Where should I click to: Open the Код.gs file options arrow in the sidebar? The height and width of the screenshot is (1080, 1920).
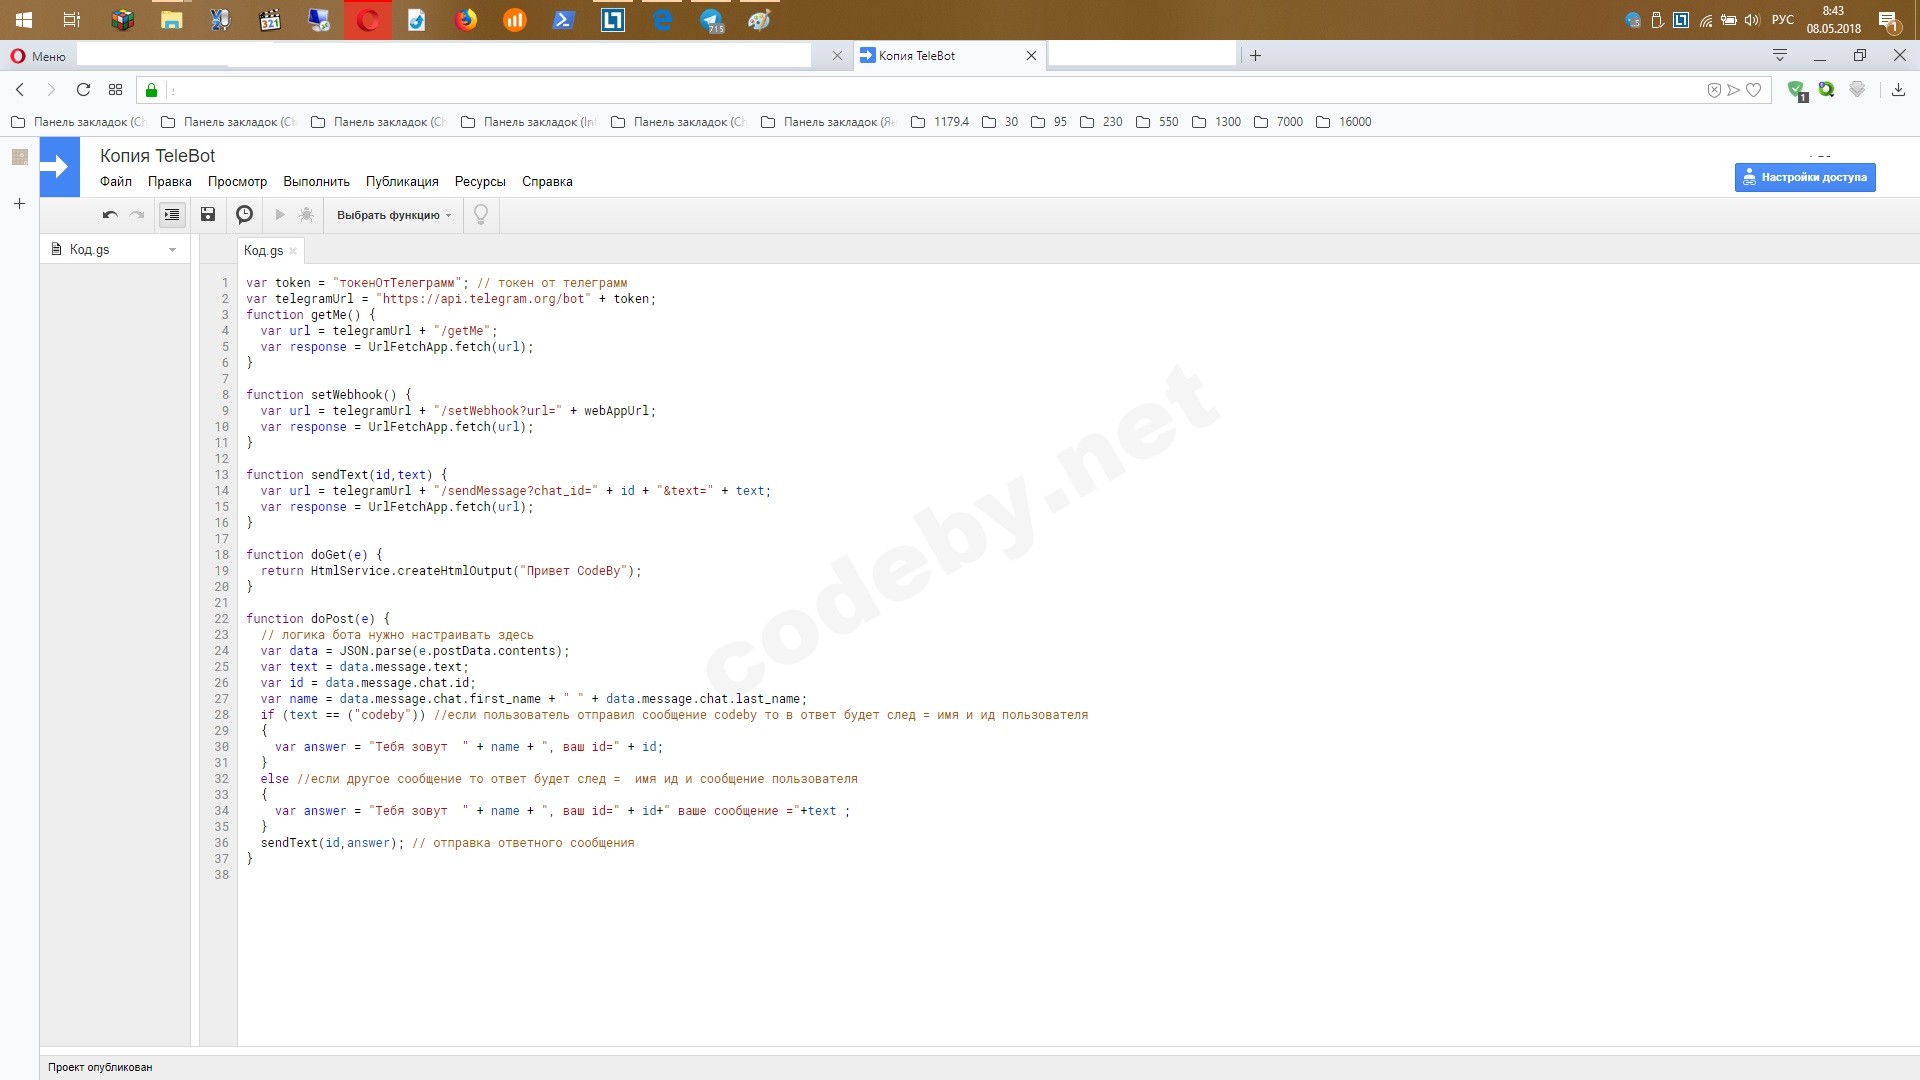[x=172, y=250]
